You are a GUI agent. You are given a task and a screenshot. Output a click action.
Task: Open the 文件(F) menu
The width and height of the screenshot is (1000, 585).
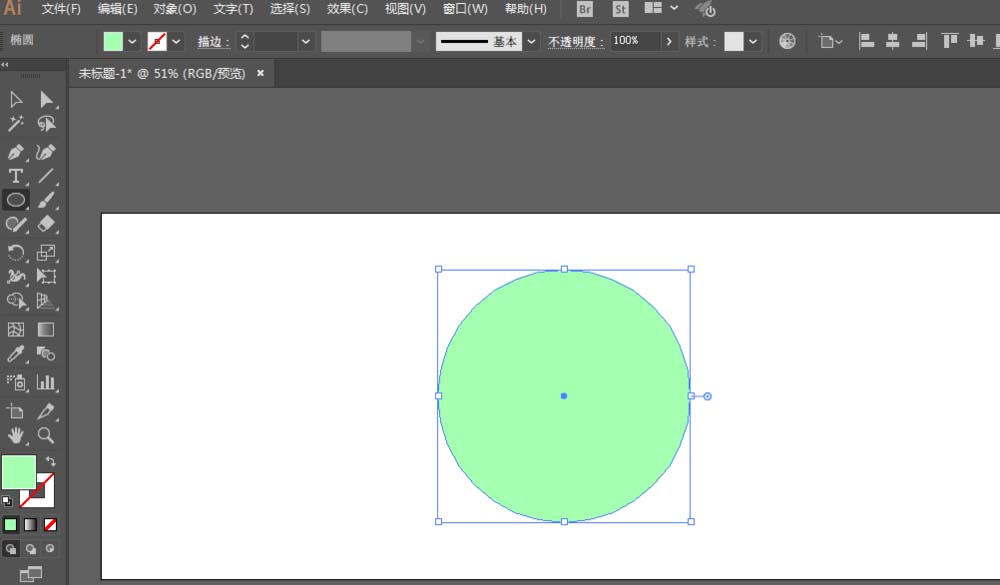pyautogui.click(x=61, y=9)
